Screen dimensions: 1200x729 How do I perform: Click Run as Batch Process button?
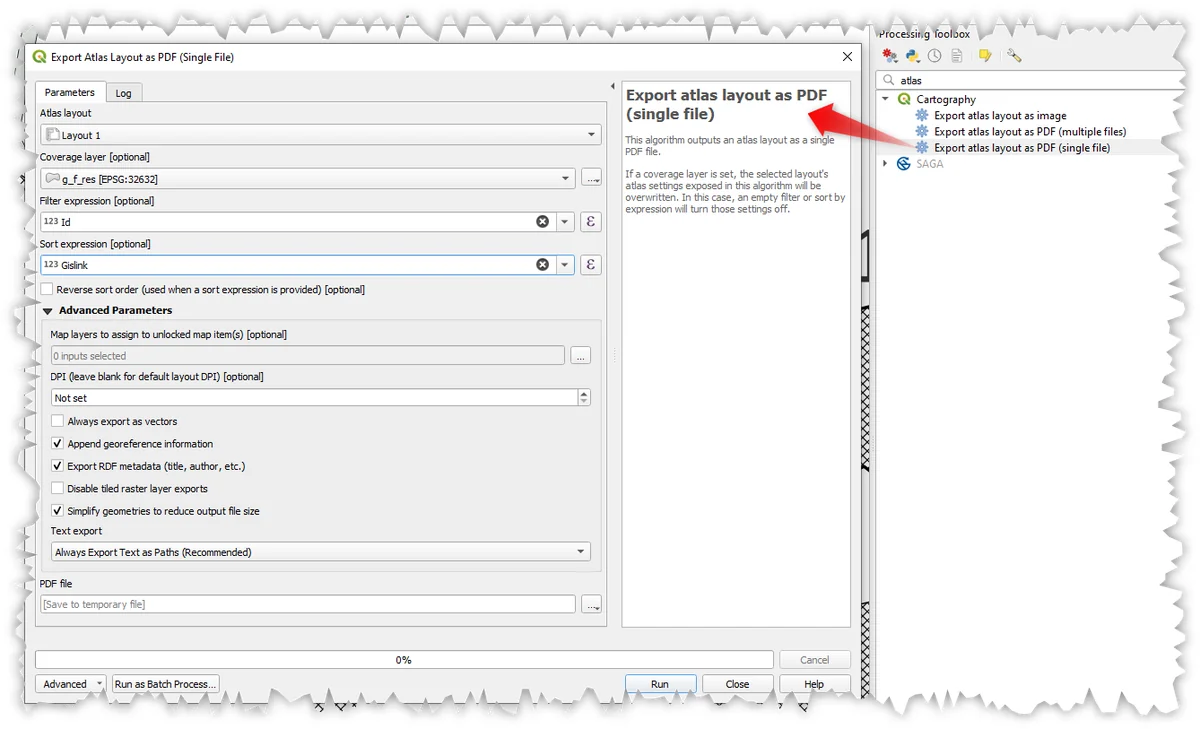[165, 684]
